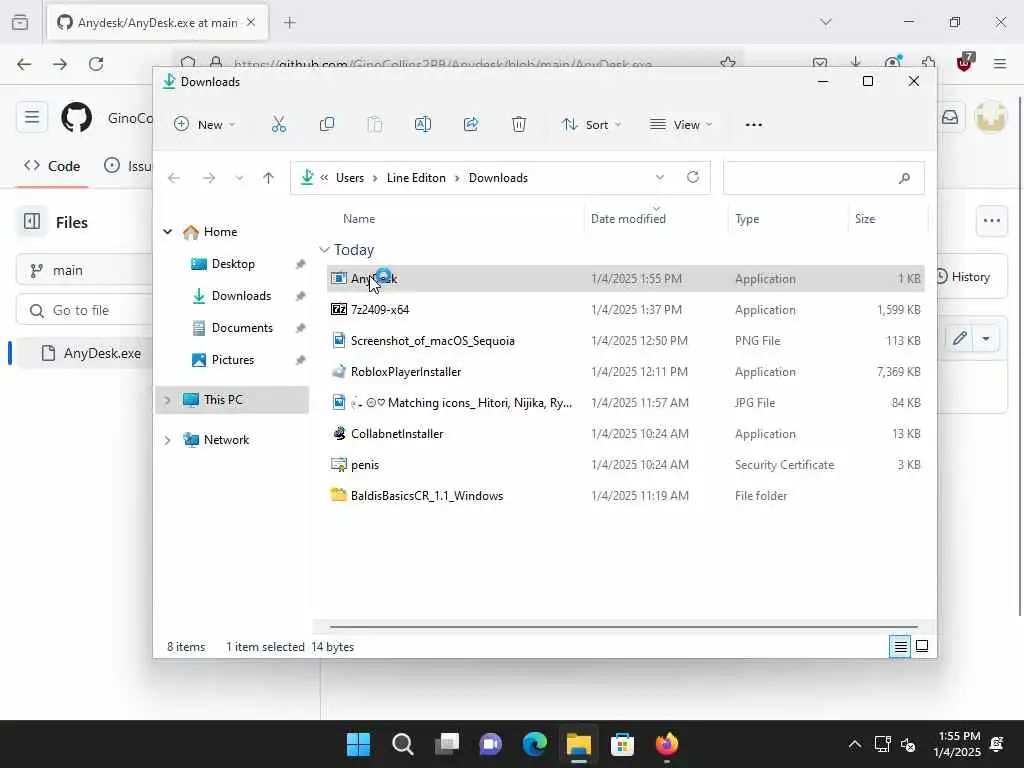Switch to large thumbnails view in status bar

(922, 647)
